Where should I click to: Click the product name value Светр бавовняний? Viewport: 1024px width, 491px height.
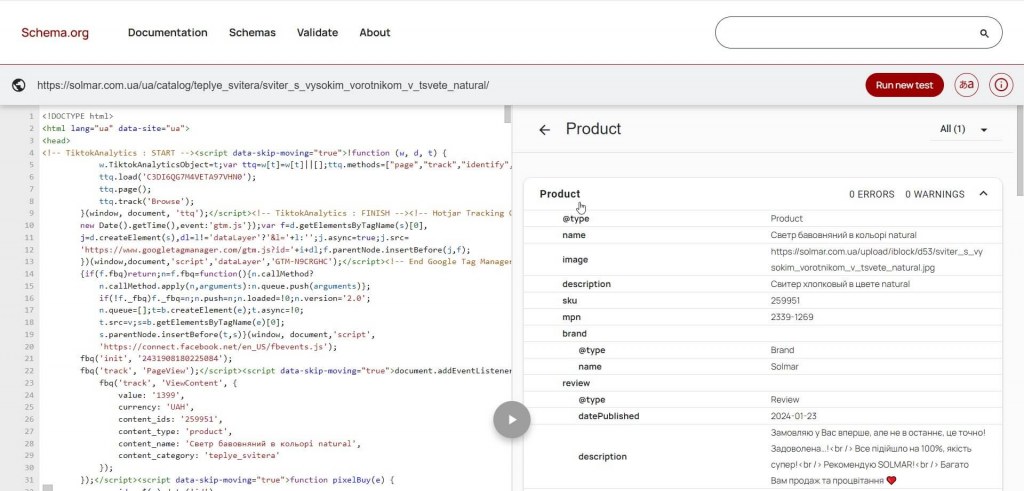[844, 235]
